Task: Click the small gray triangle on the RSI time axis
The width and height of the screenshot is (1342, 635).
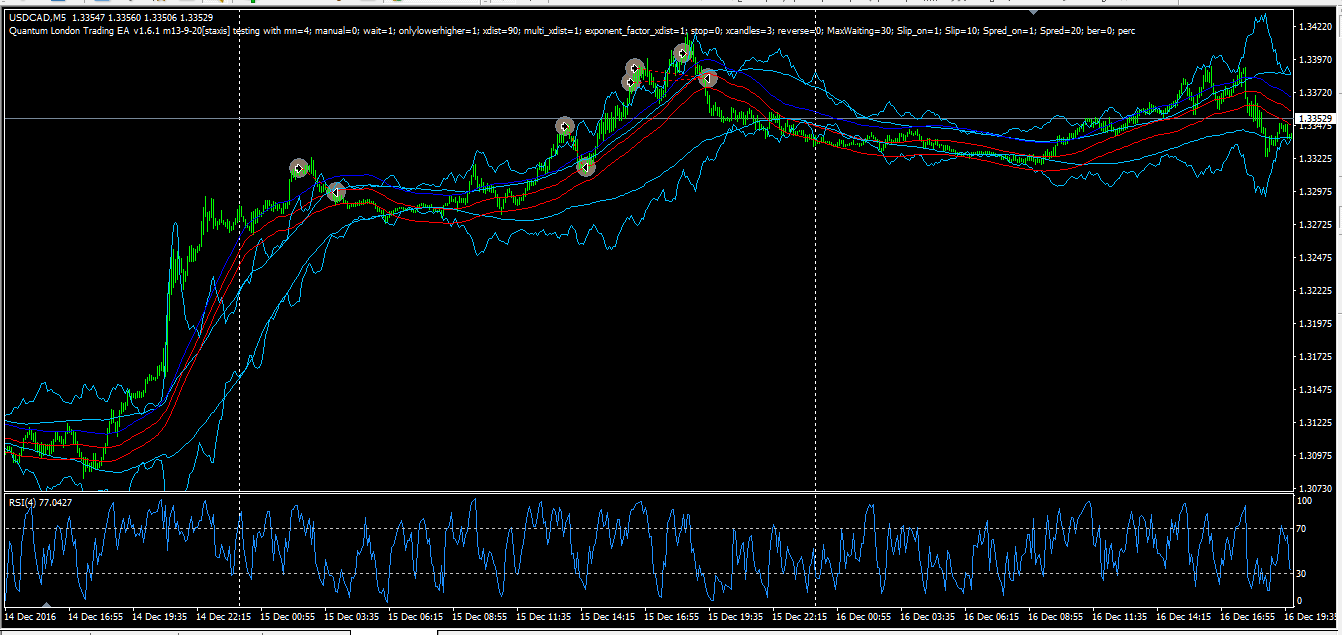Action: coord(45,603)
